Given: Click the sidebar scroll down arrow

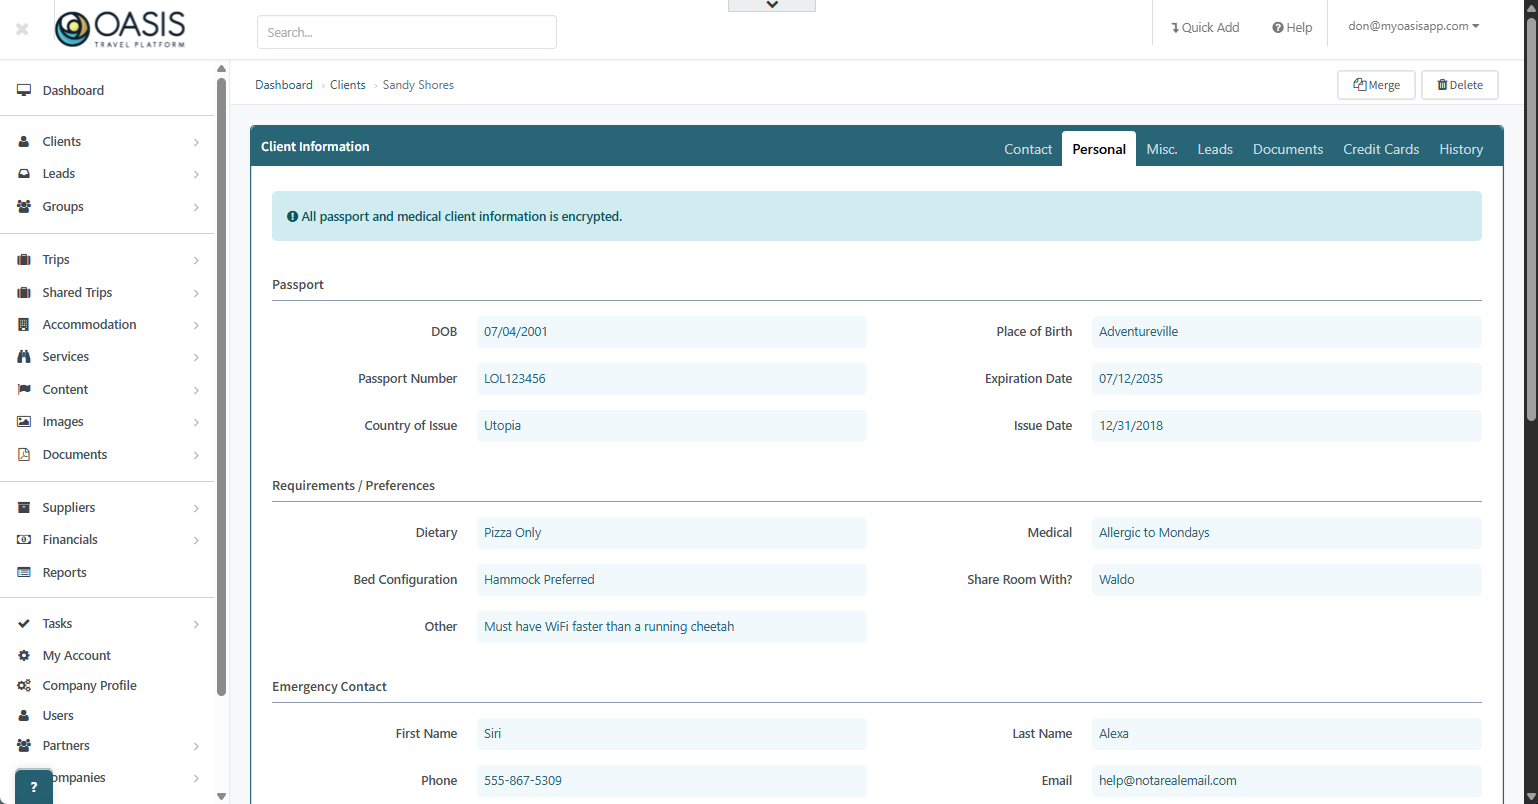Looking at the screenshot, I should coord(221,797).
